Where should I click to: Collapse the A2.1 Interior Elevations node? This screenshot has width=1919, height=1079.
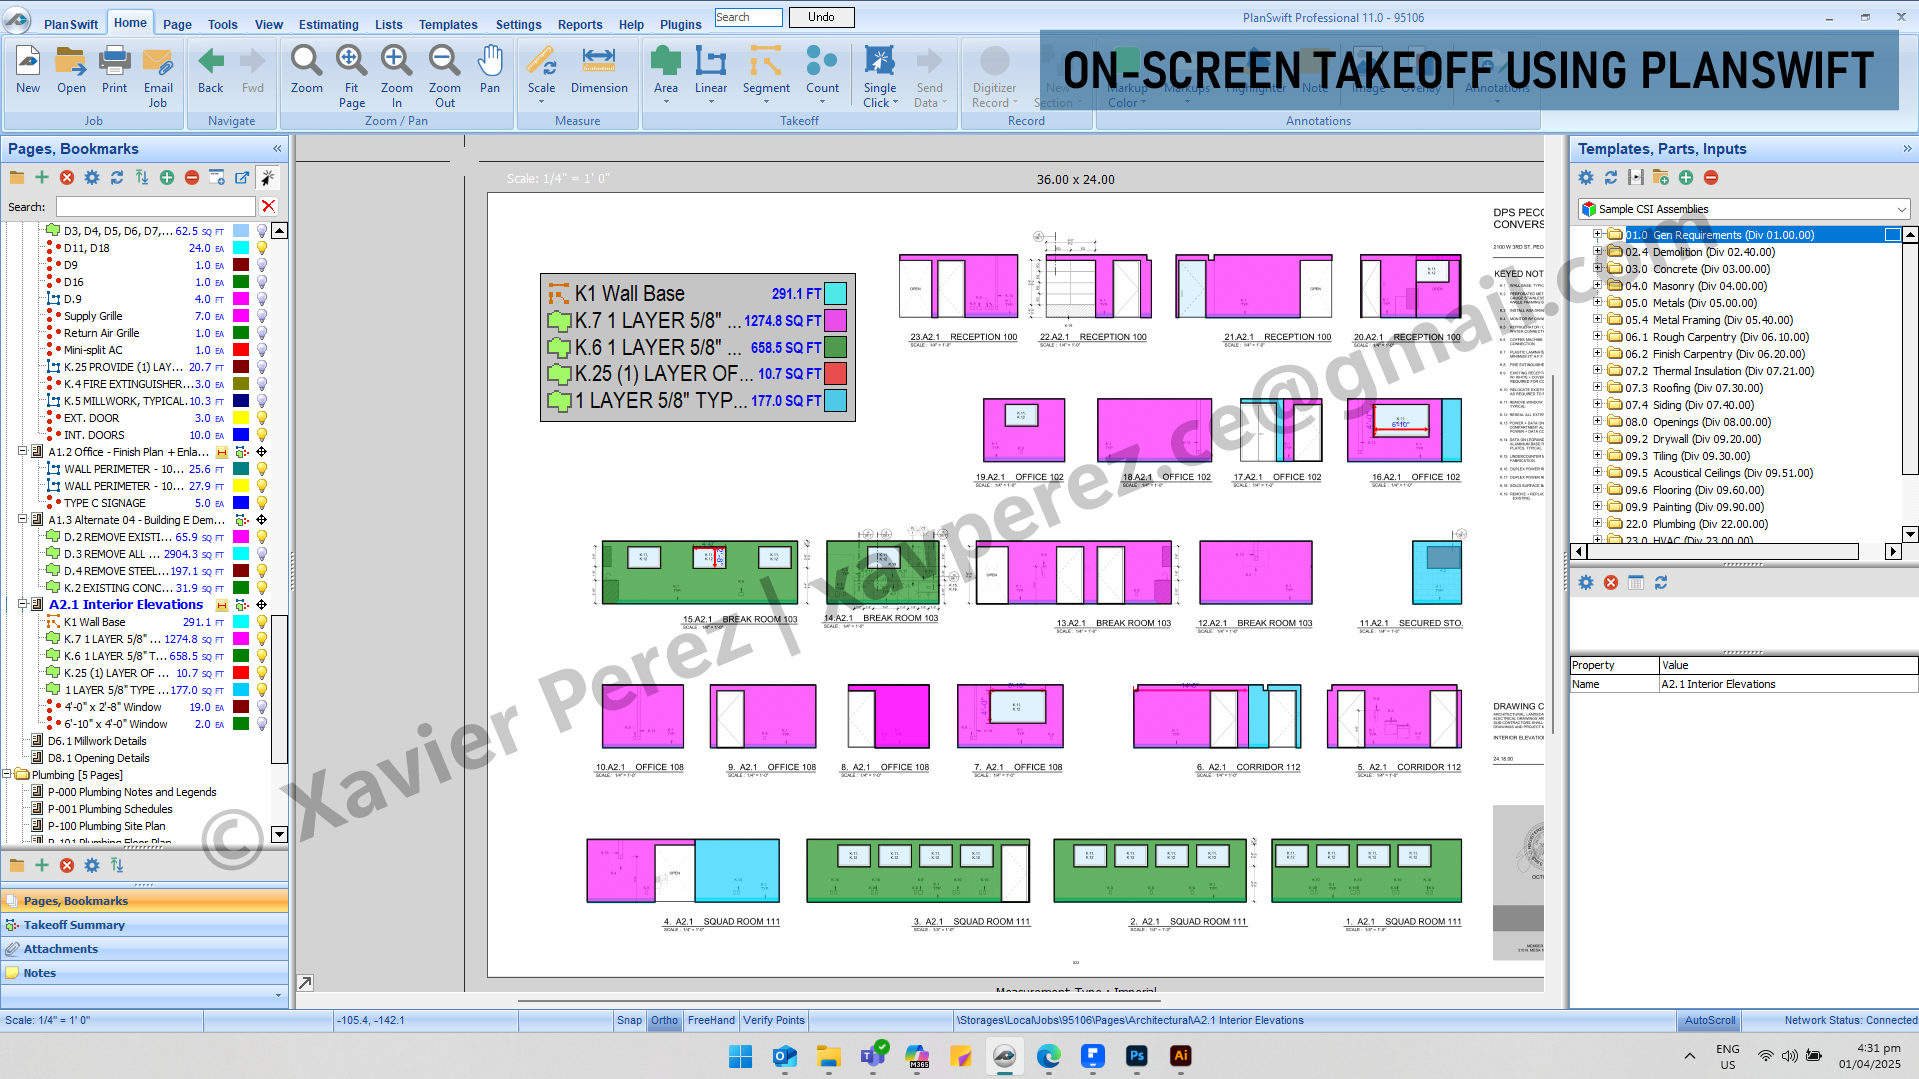click(22, 604)
